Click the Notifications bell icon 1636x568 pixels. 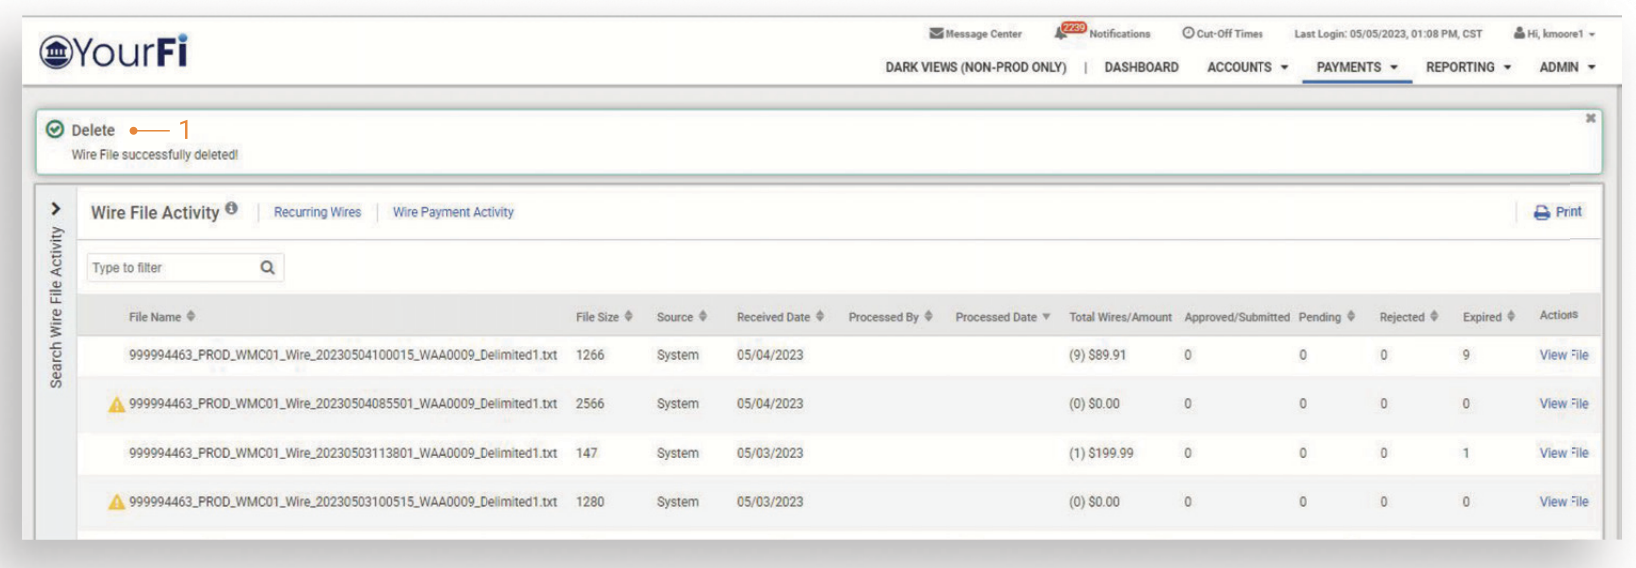[x=1061, y=34]
